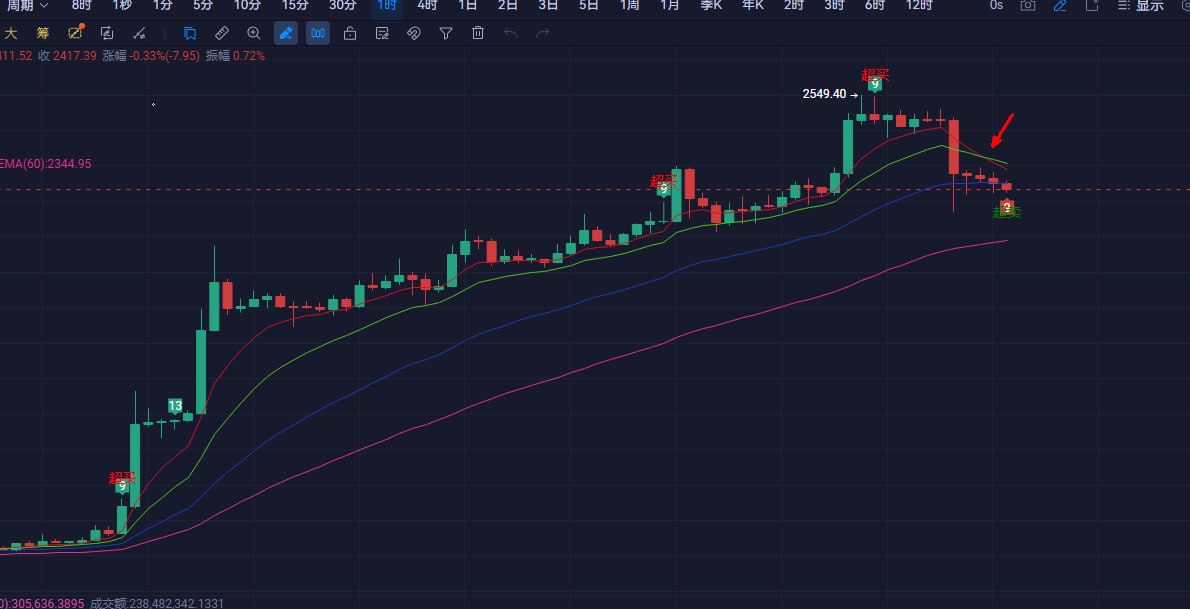Select the active 1时 timeframe
1190x609 pixels.
(x=387, y=5)
